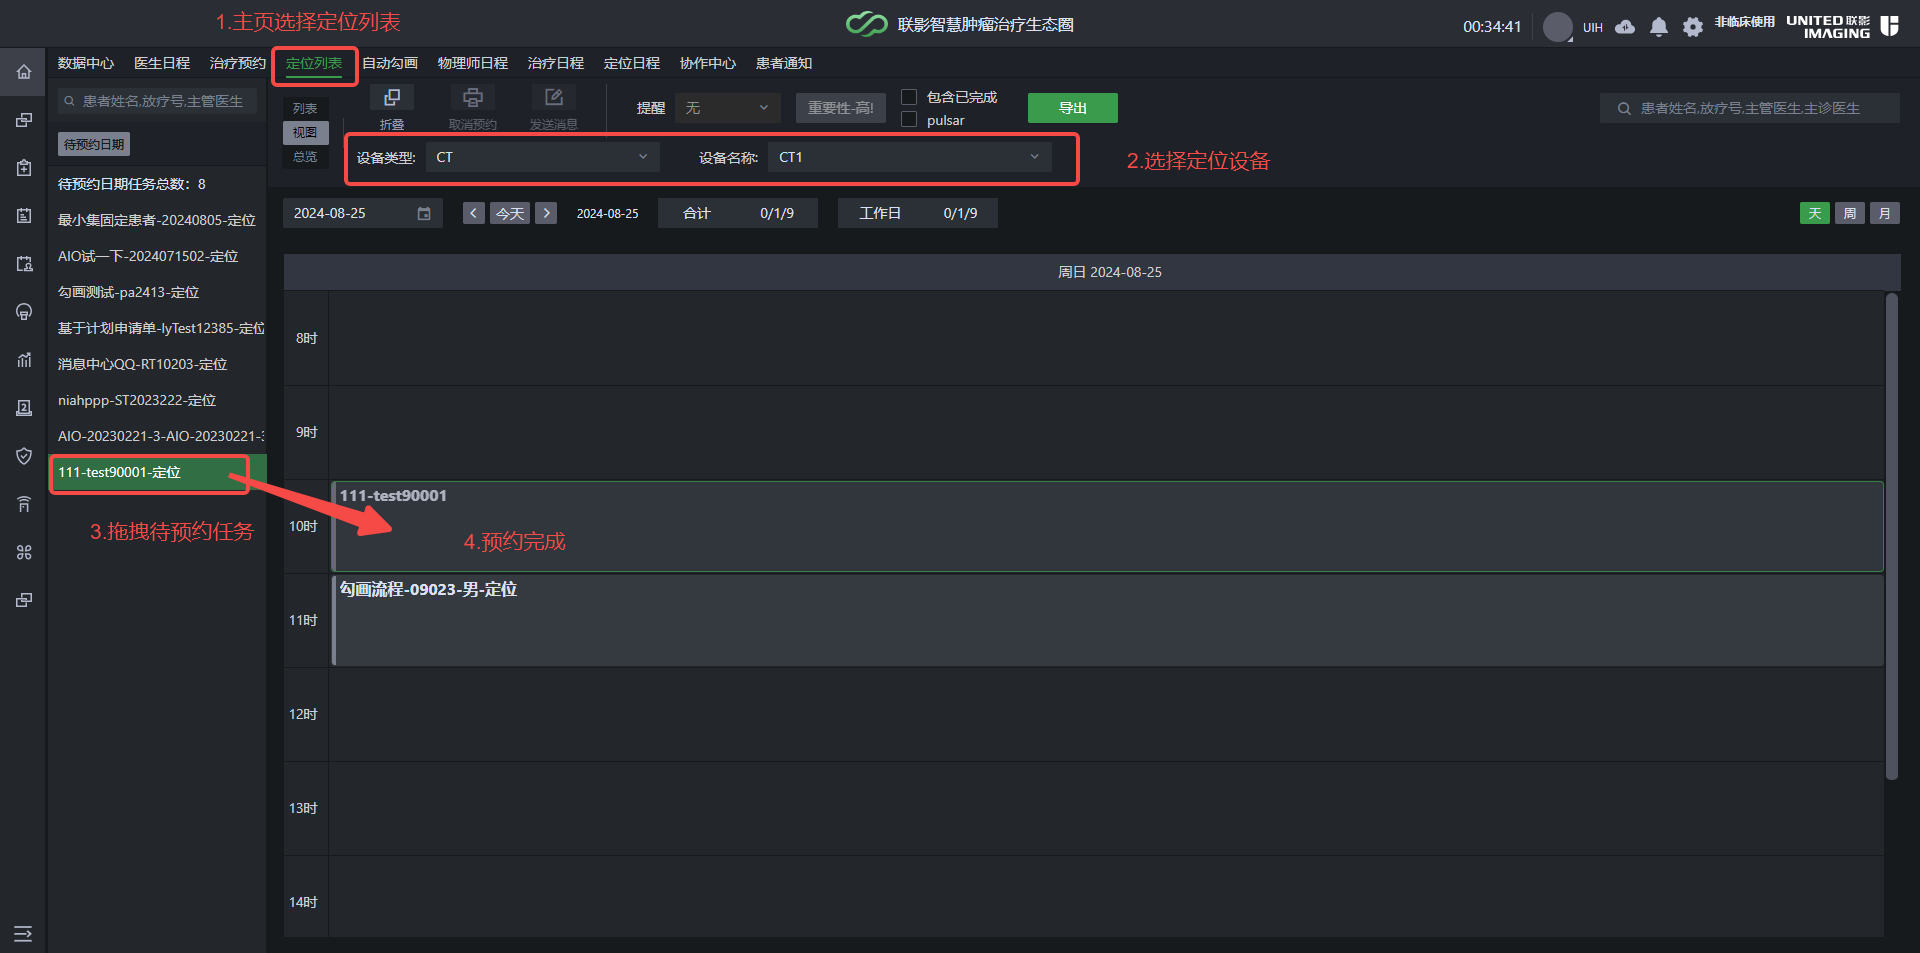Click the 发送消息 edit icon

[x=554, y=98]
